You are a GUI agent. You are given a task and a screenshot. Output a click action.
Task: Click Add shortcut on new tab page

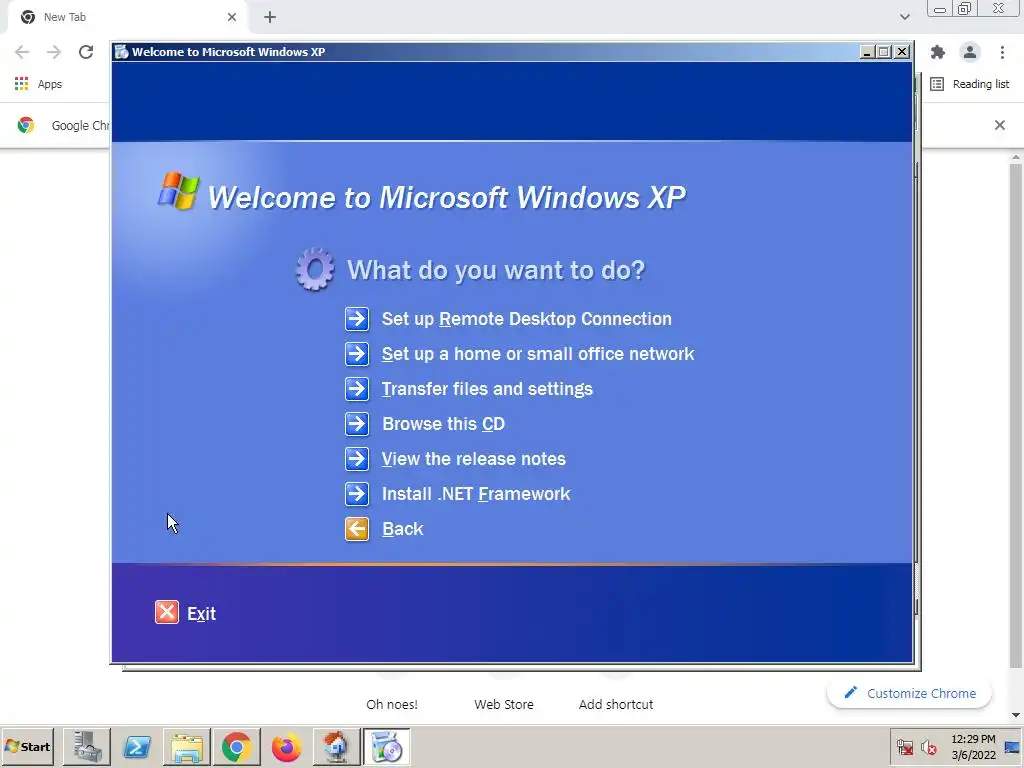click(616, 704)
